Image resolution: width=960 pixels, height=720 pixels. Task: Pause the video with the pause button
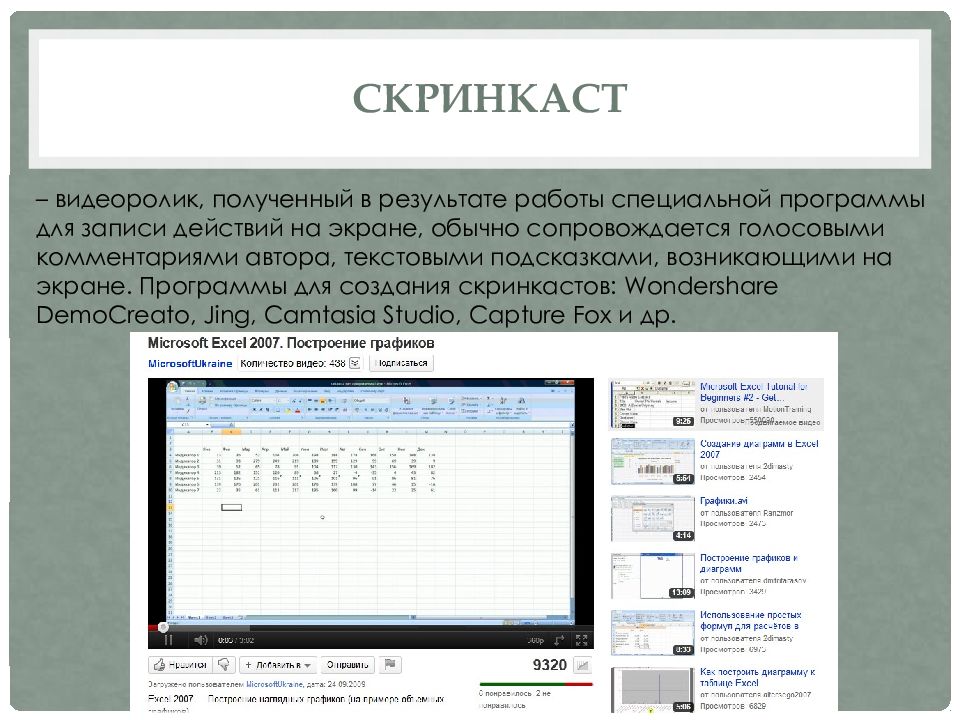pyautogui.click(x=168, y=640)
